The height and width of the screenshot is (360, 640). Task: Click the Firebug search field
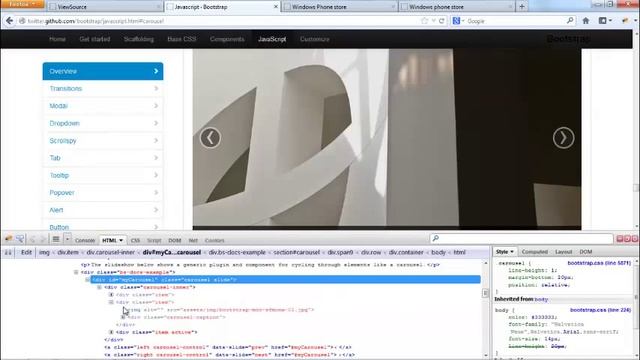click(x=522, y=238)
